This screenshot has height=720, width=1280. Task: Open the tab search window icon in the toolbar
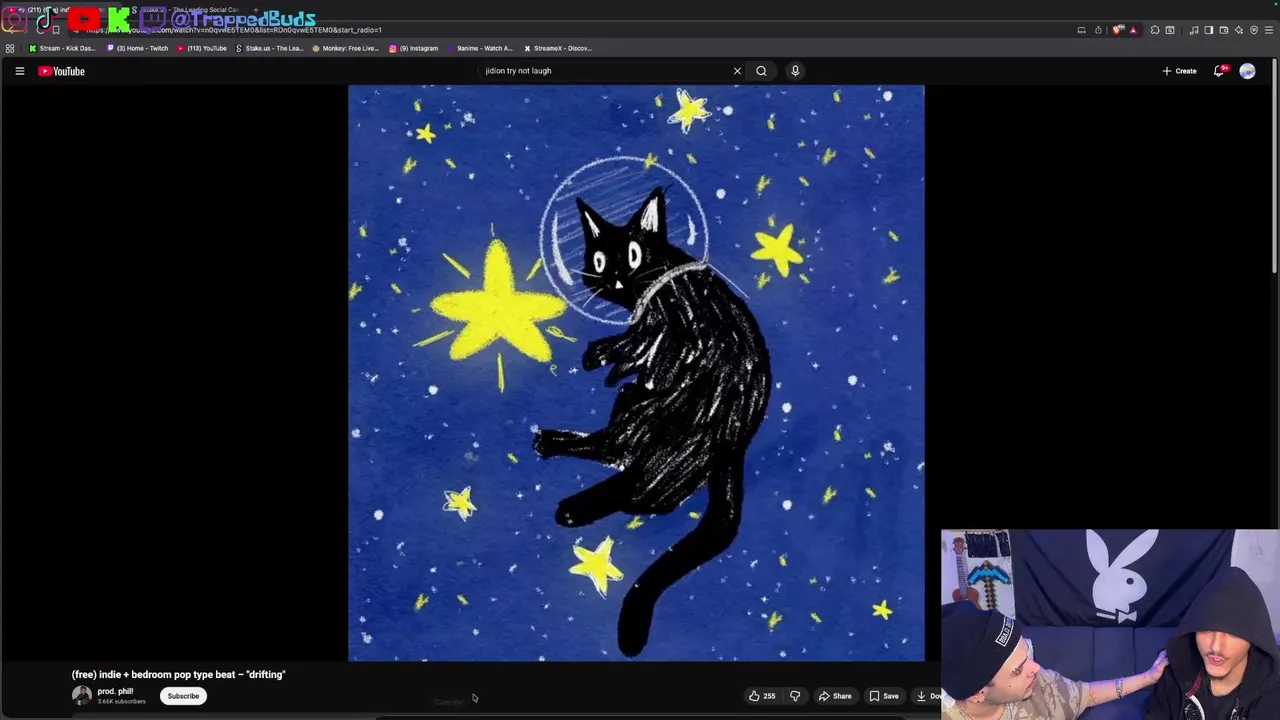[1170, 30]
